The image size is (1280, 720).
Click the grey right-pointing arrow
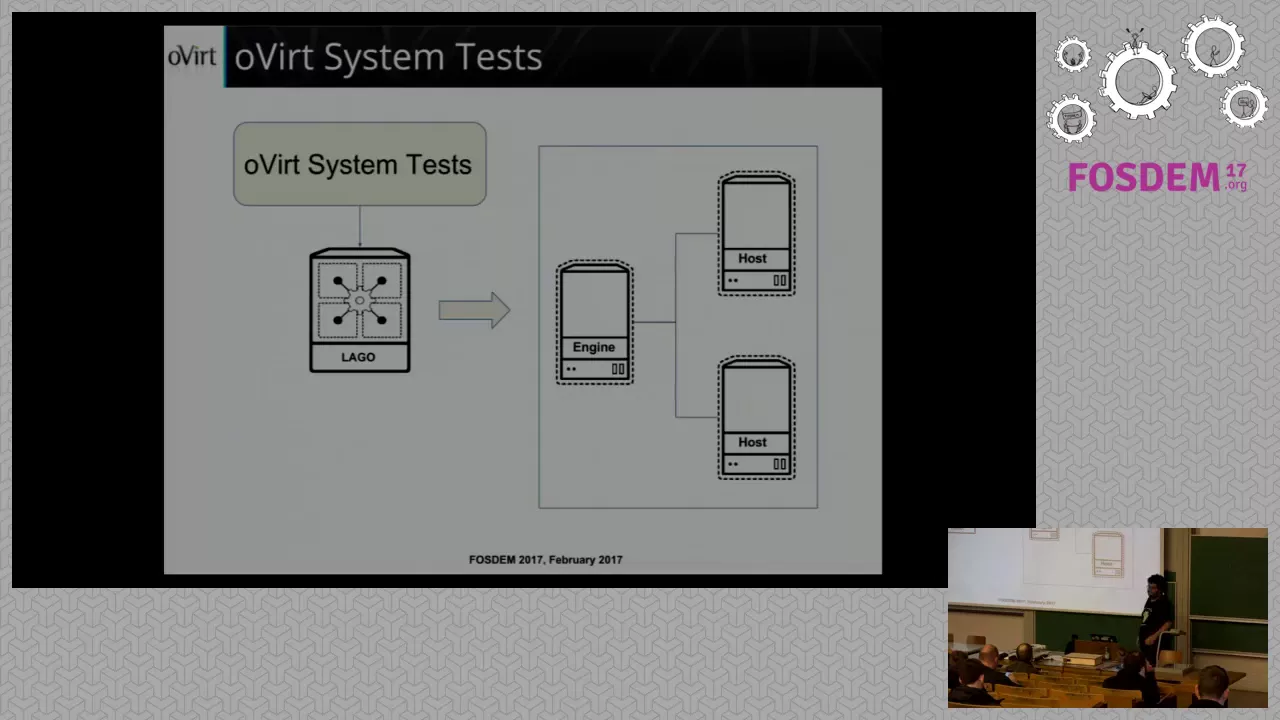pos(474,311)
